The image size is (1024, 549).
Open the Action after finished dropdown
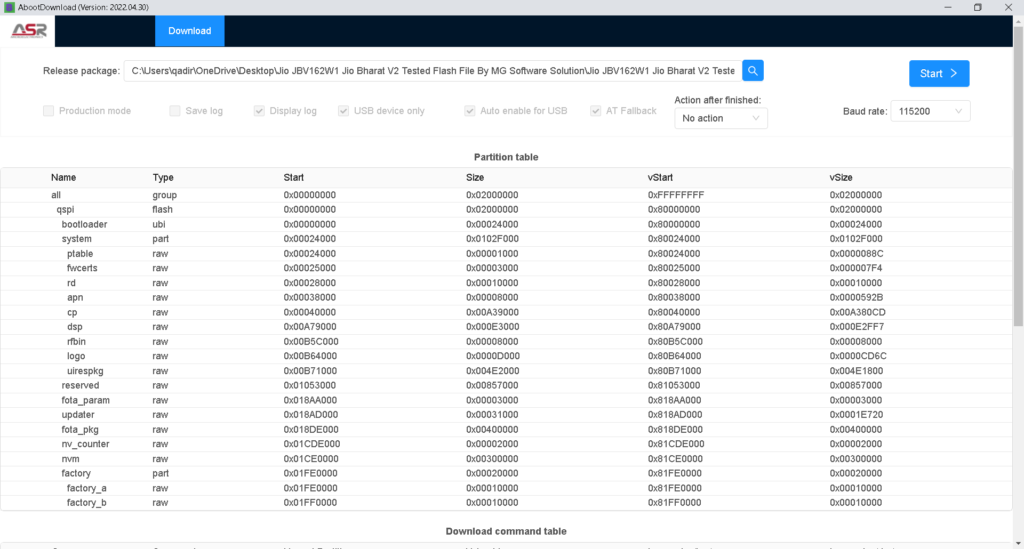click(720, 118)
